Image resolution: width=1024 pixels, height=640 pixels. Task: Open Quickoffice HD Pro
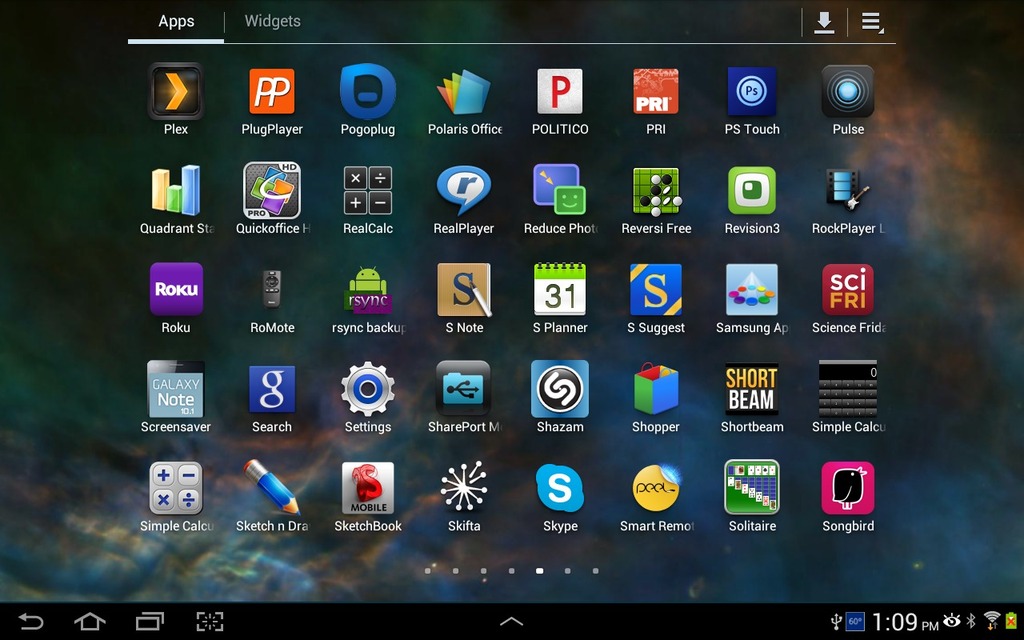272,190
